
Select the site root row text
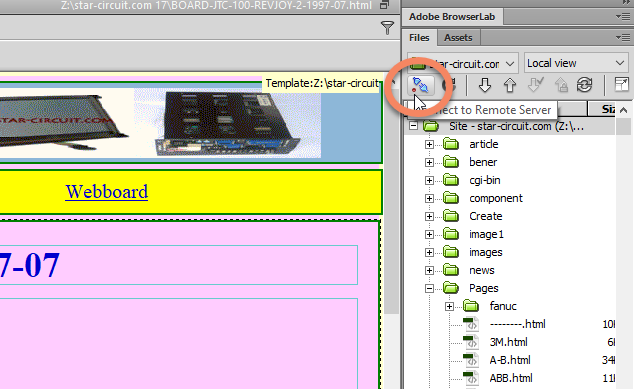pyautogui.click(x=516, y=126)
